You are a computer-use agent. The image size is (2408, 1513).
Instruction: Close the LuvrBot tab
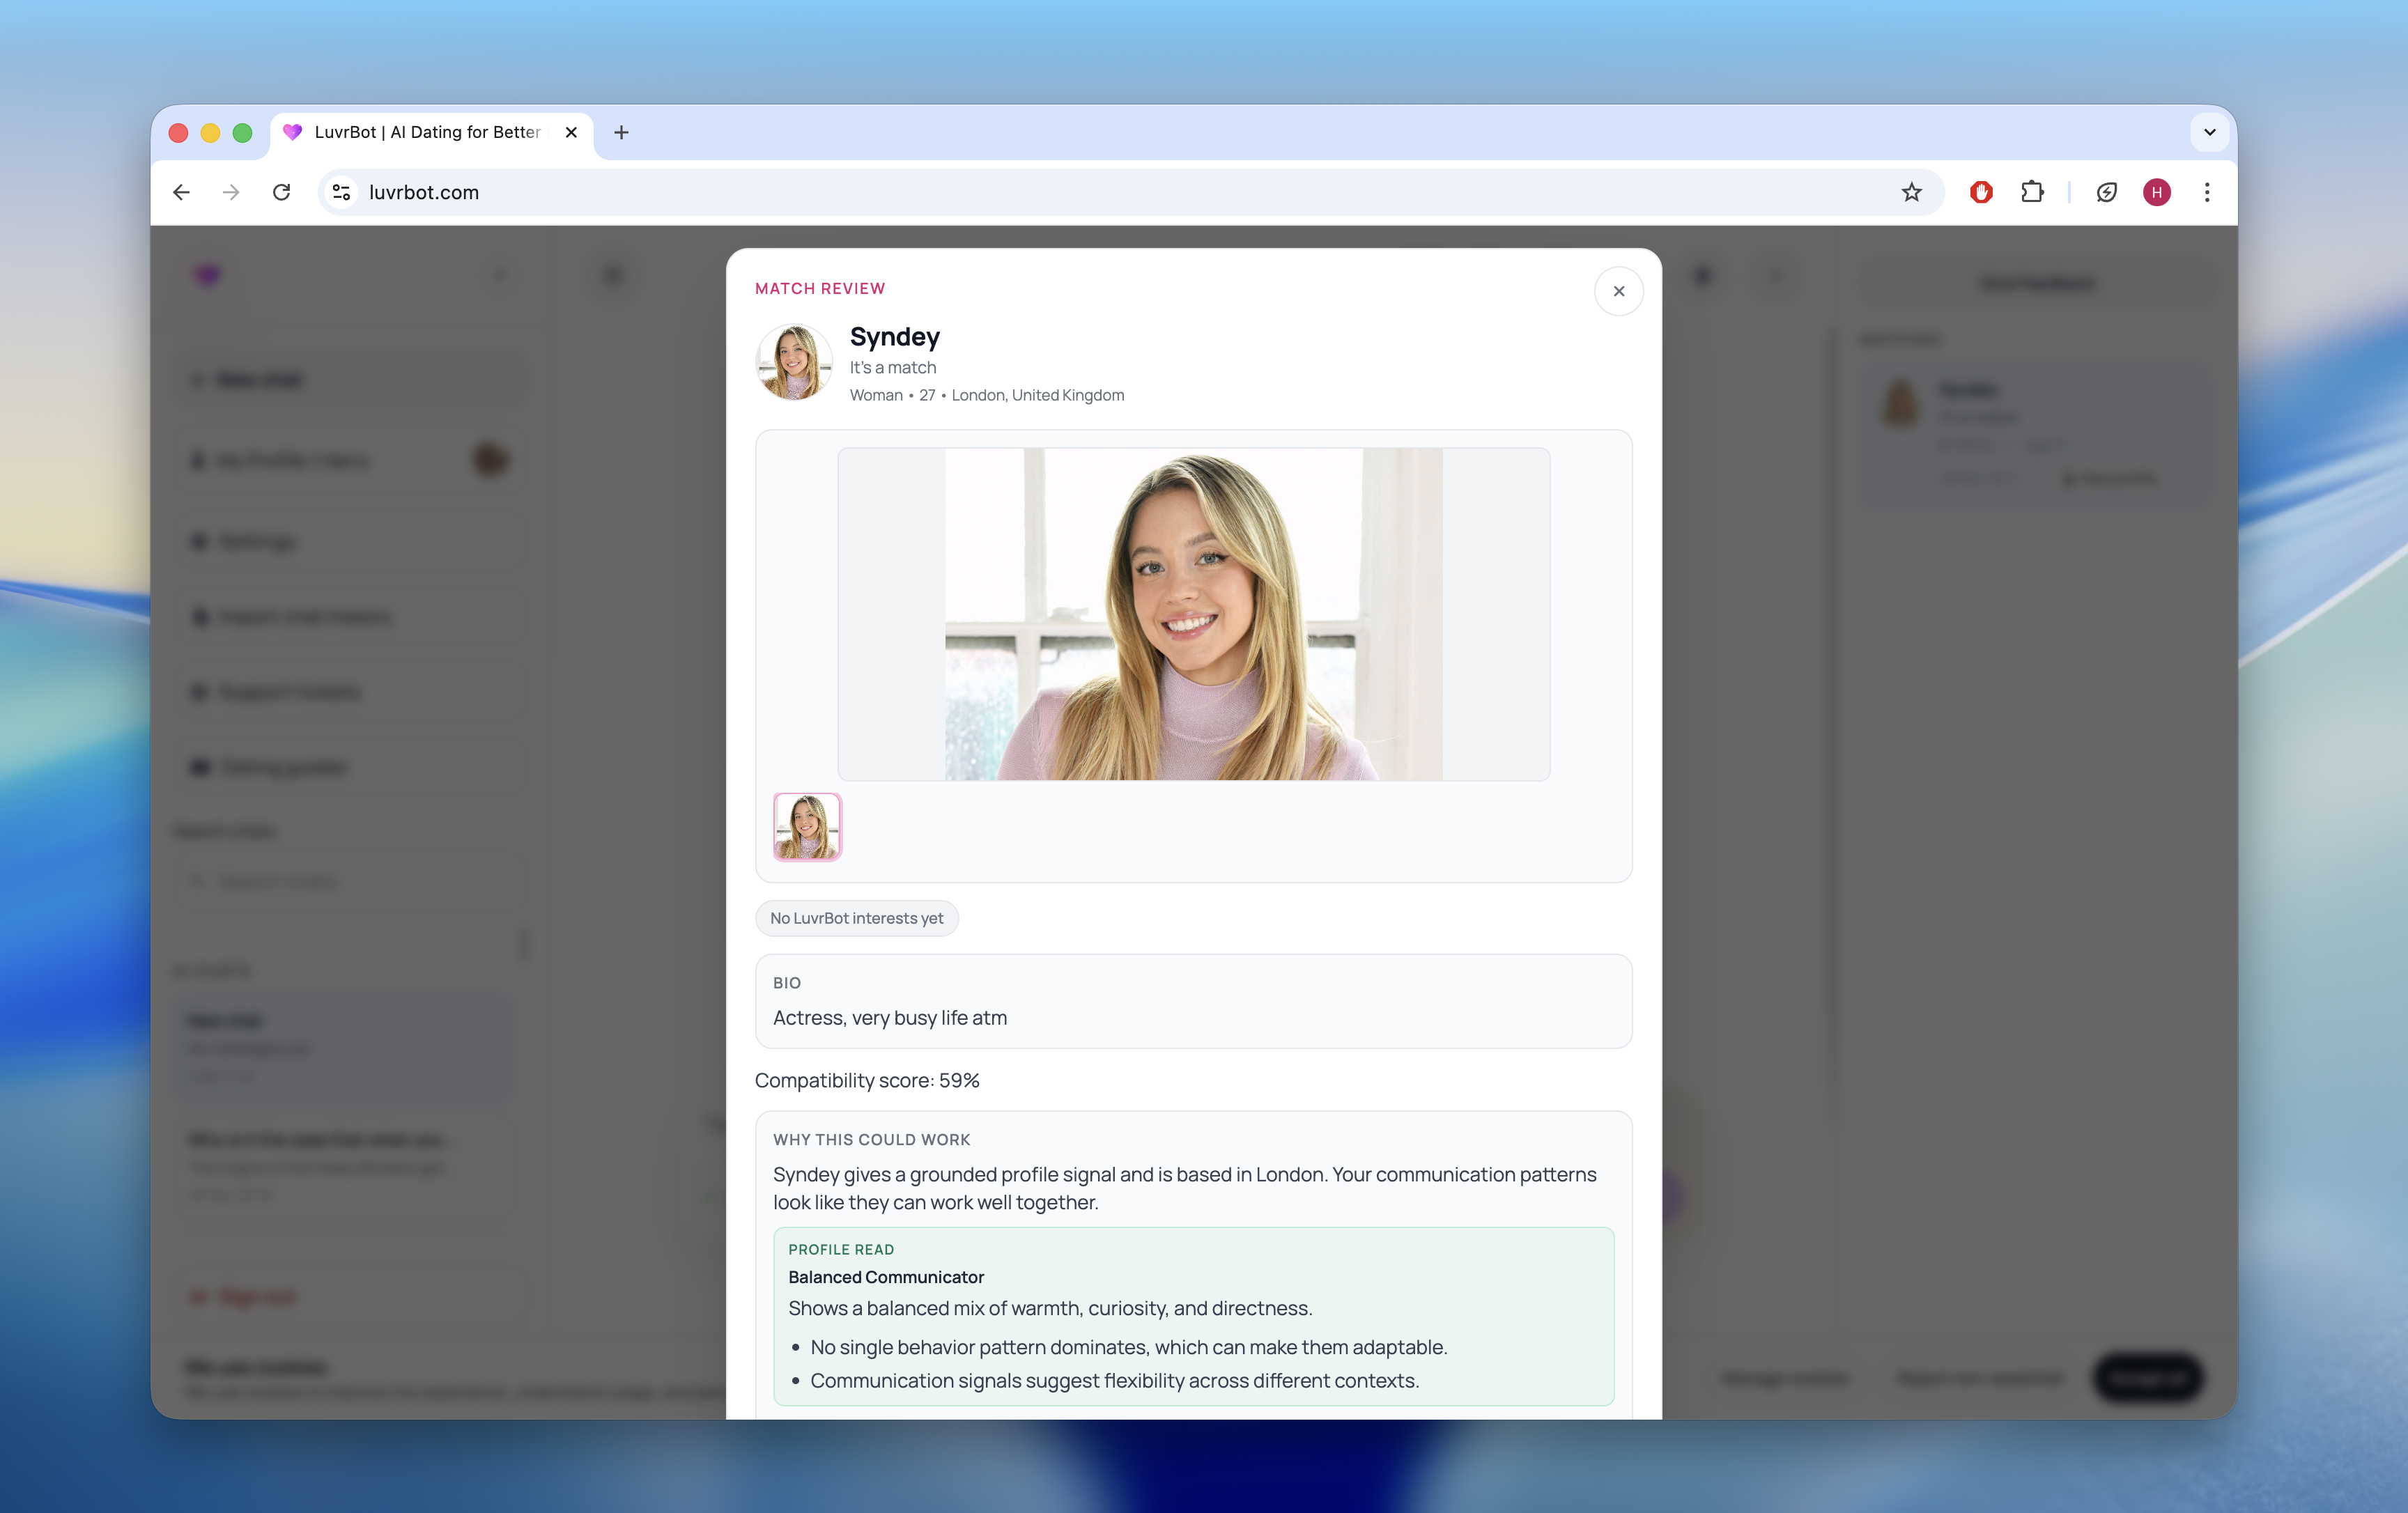pyautogui.click(x=571, y=132)
